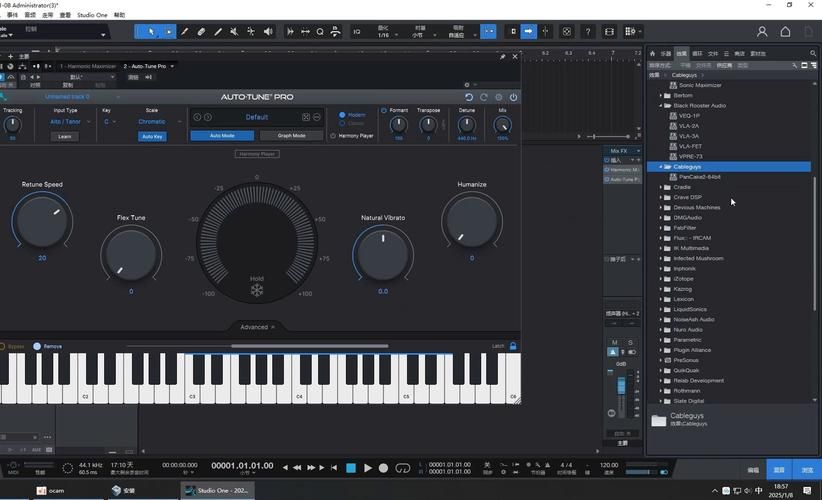Open the Studio One menu
Screen dimensions: 822x500
[92, 15]
